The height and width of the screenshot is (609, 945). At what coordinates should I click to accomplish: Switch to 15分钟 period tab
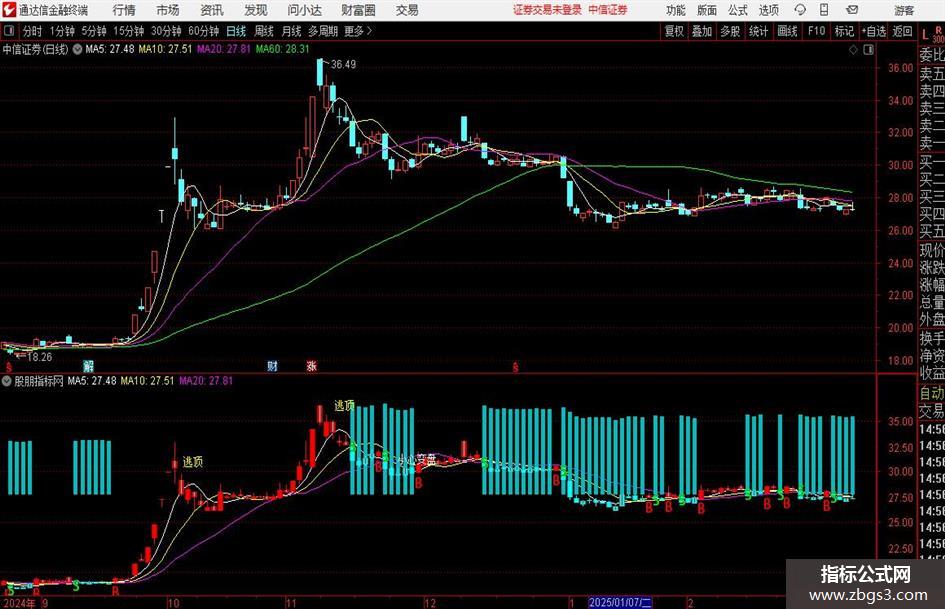pyautogui.click(x=128, y=31)
